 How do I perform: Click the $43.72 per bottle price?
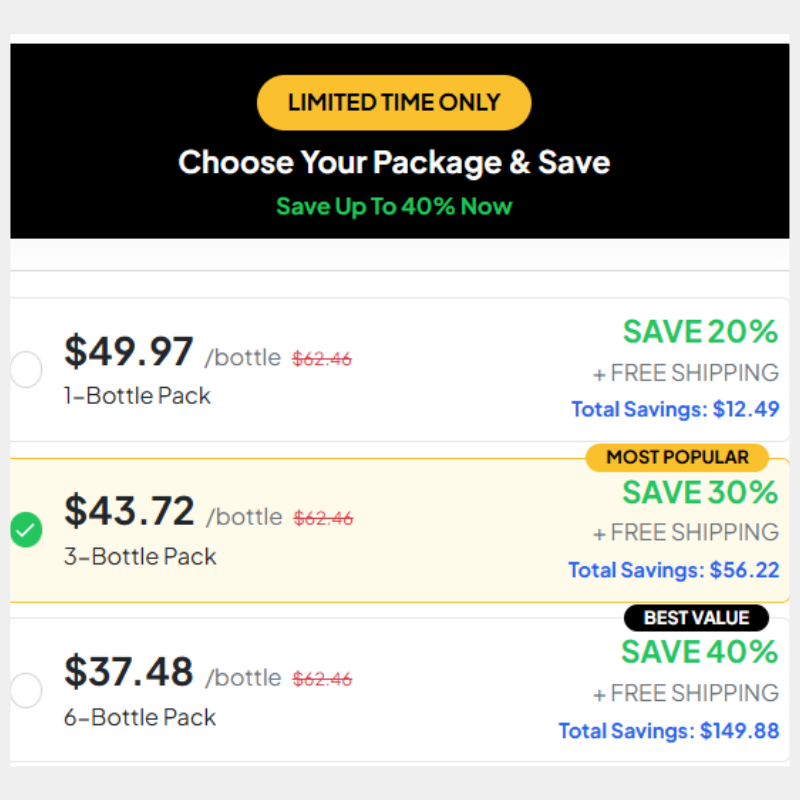click(x=129, y=511)
